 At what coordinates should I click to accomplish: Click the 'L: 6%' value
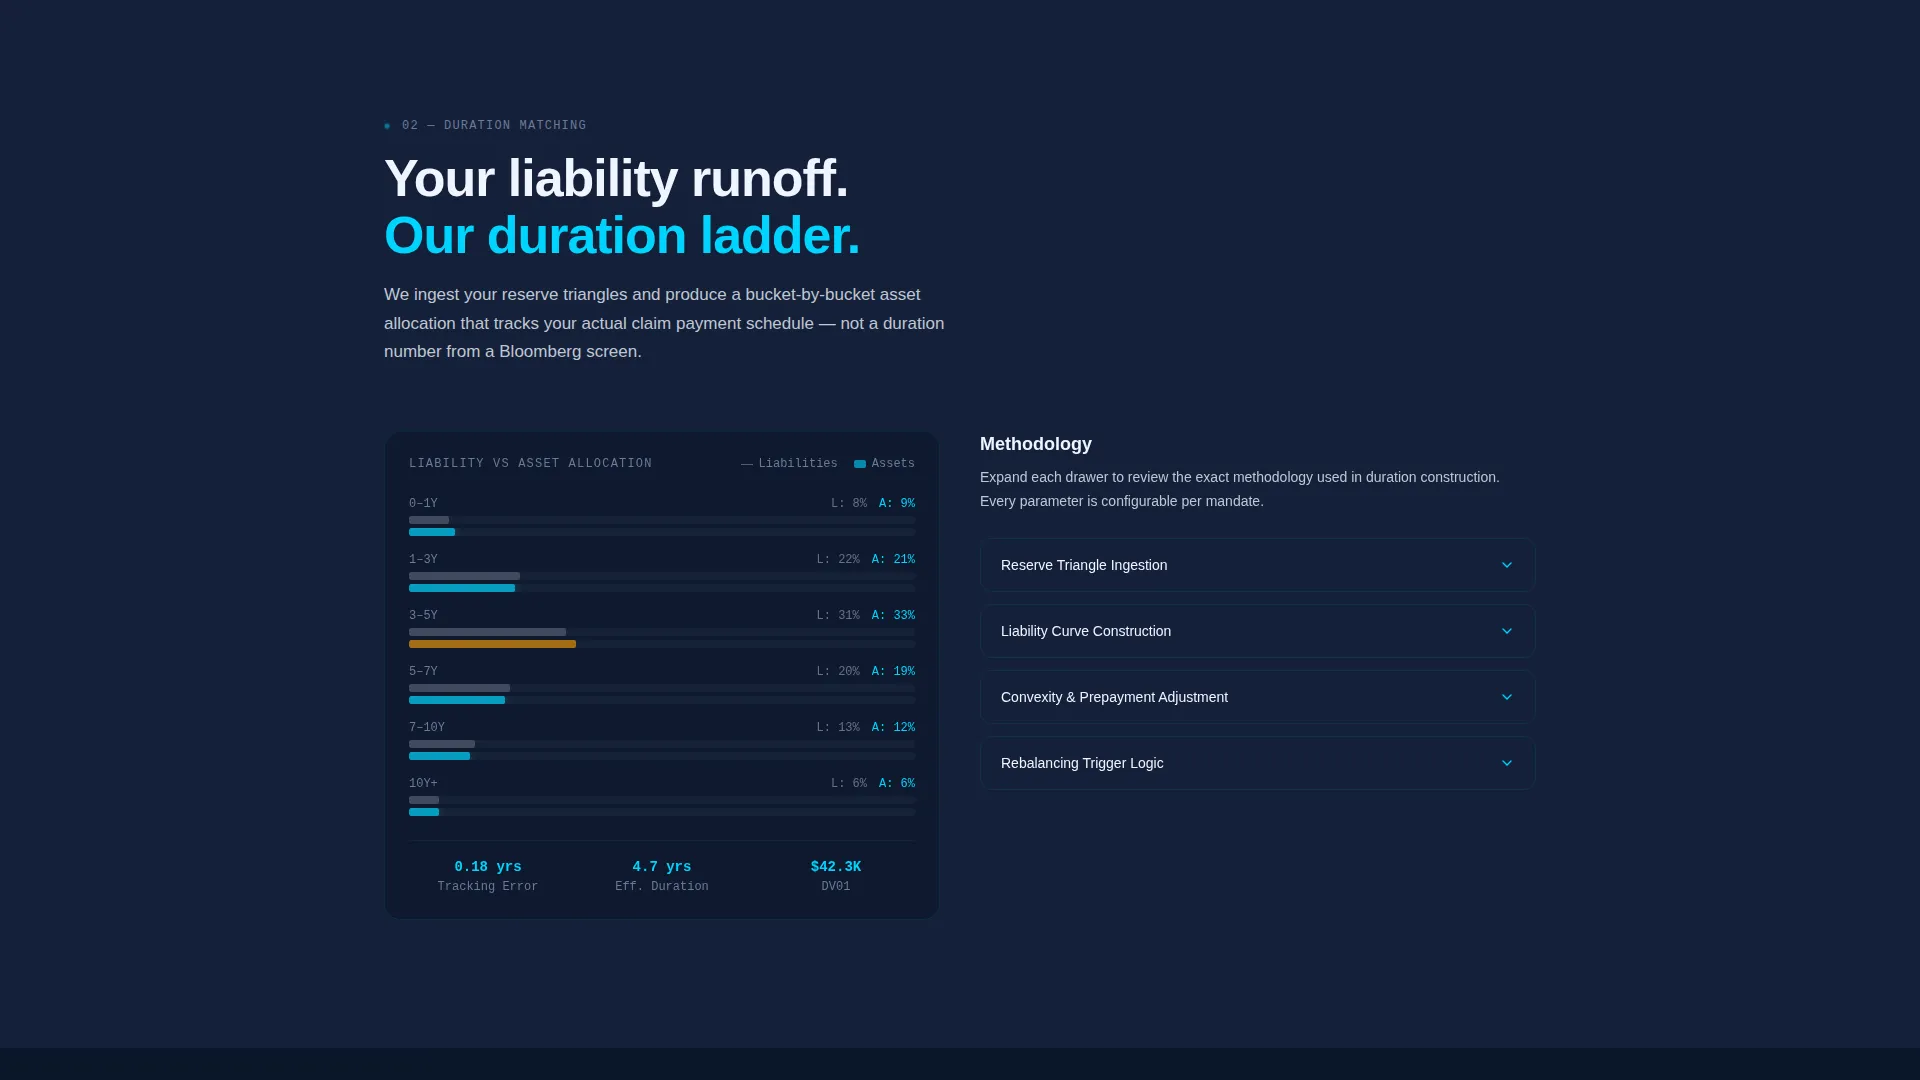(x=849, y=784)
